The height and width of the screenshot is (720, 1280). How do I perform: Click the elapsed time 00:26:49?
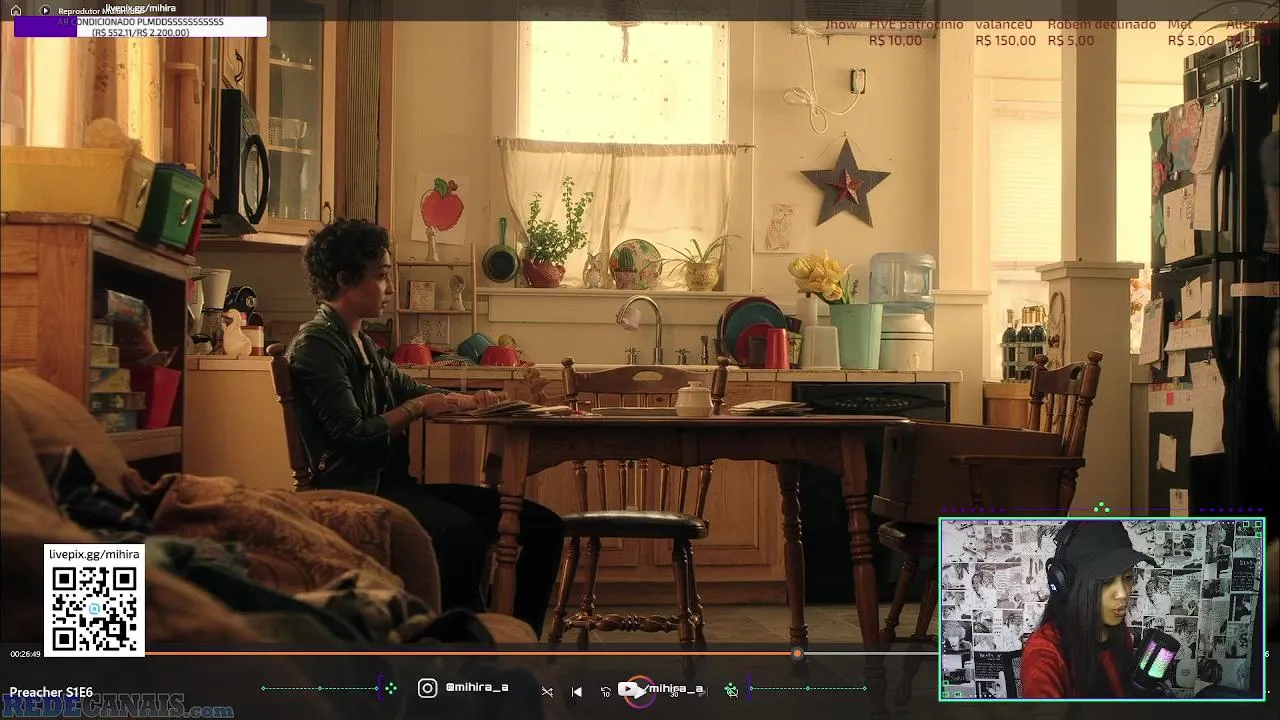click(x=25, y=654)
